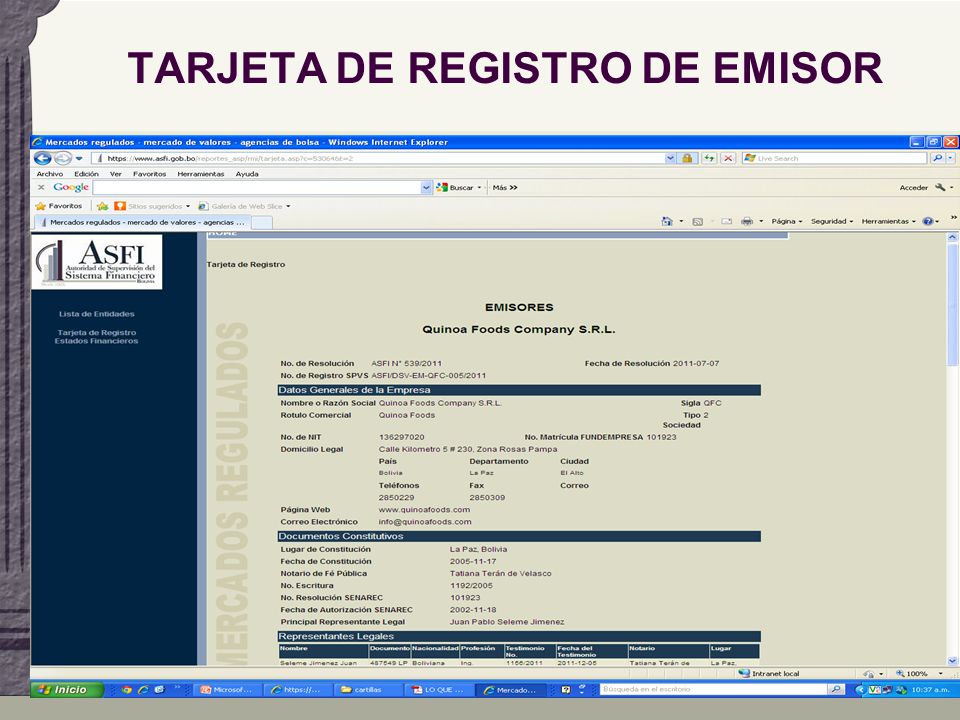Click the www.quinoafoods.com web page text
The width and height of the screenshot is (960, 720).
424,509
